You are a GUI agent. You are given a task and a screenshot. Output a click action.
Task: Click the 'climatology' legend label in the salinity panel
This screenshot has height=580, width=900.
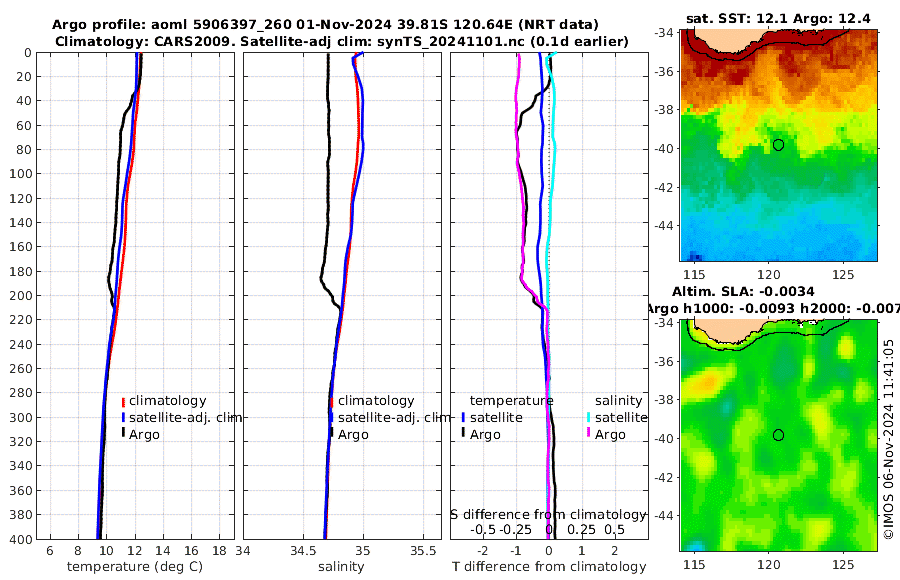(x=376, y=401)
